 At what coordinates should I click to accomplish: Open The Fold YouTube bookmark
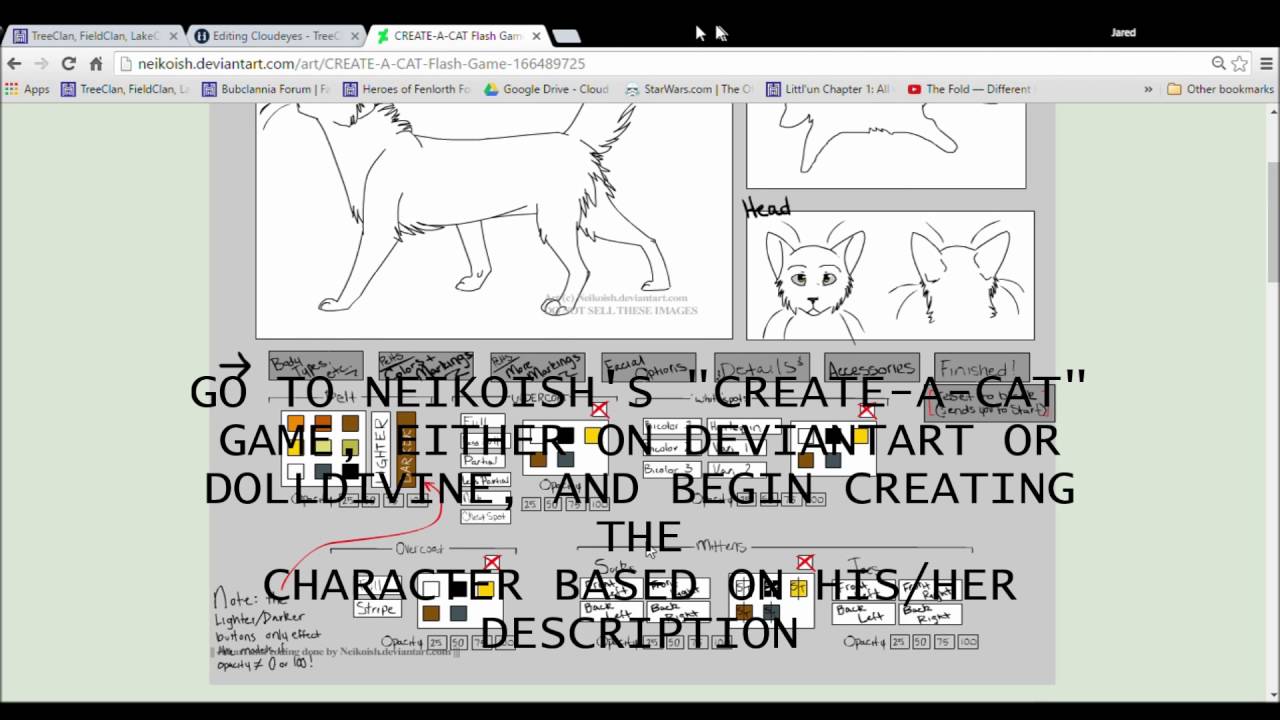[x=969, y=89]
